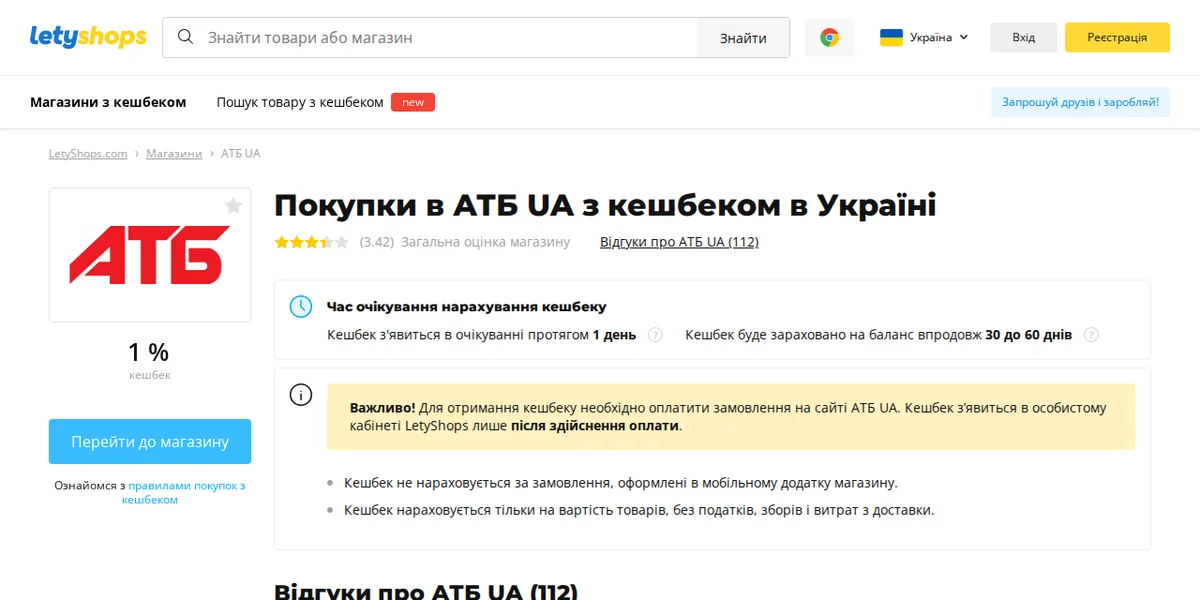Click the red 'new' badge
Viewport: 1200px width, 600px height.
pos(413,102)
